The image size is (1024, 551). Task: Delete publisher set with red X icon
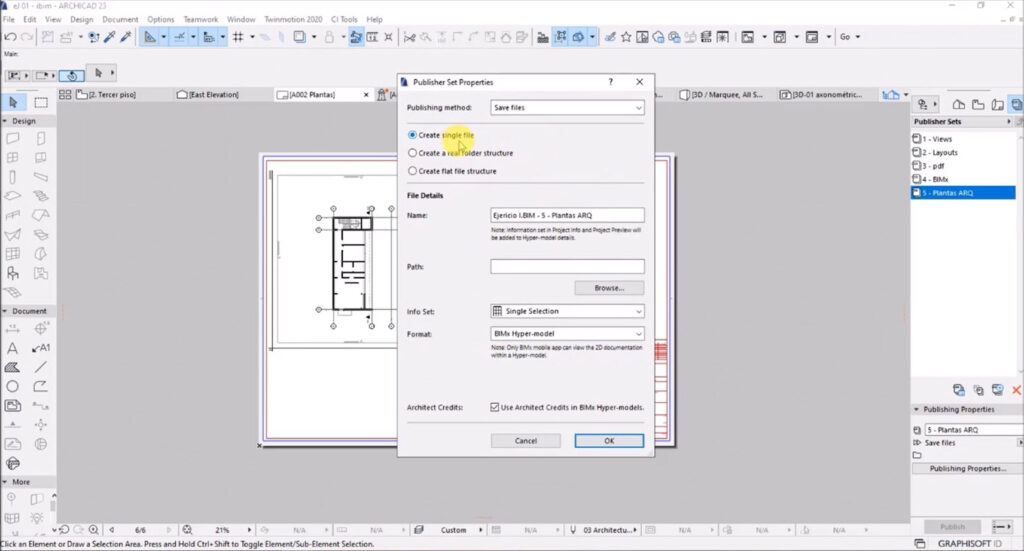[1016, 390]
